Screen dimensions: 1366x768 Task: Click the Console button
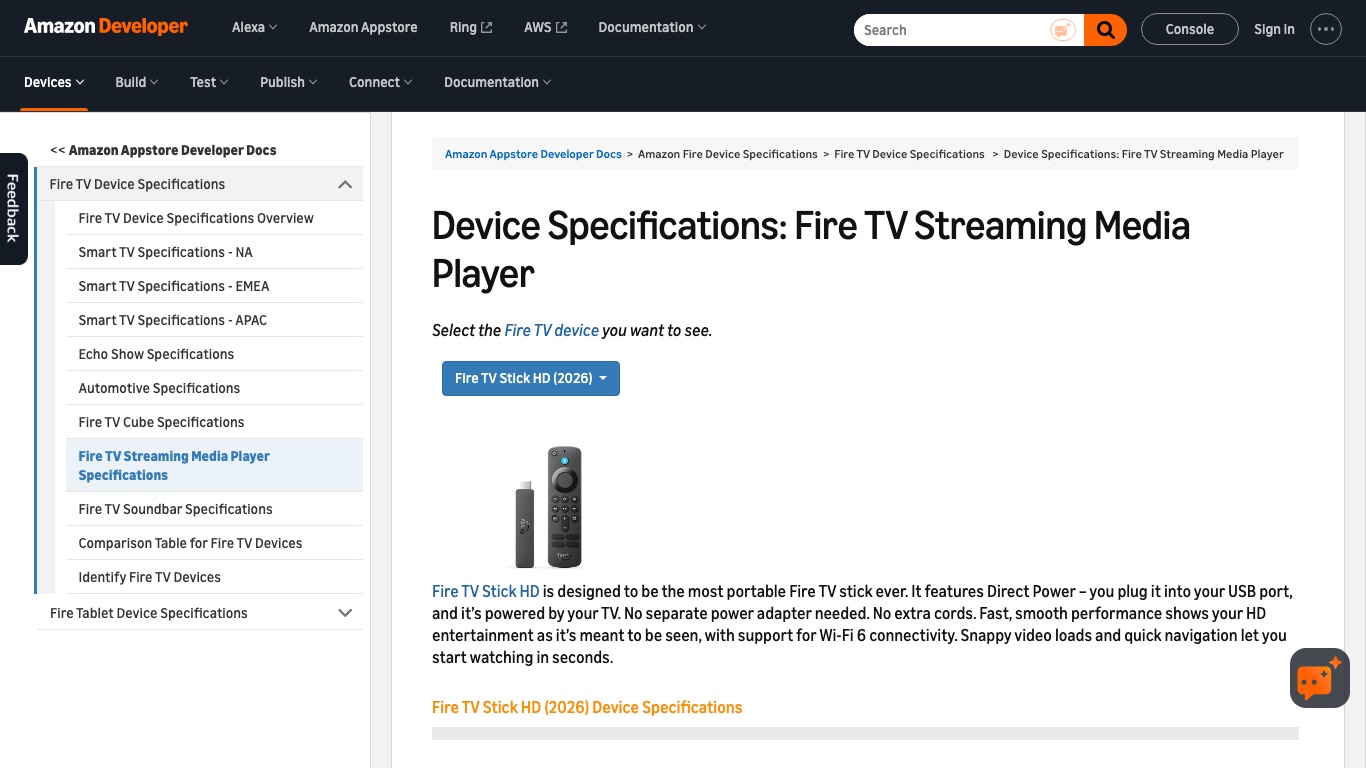(1190, 29)
